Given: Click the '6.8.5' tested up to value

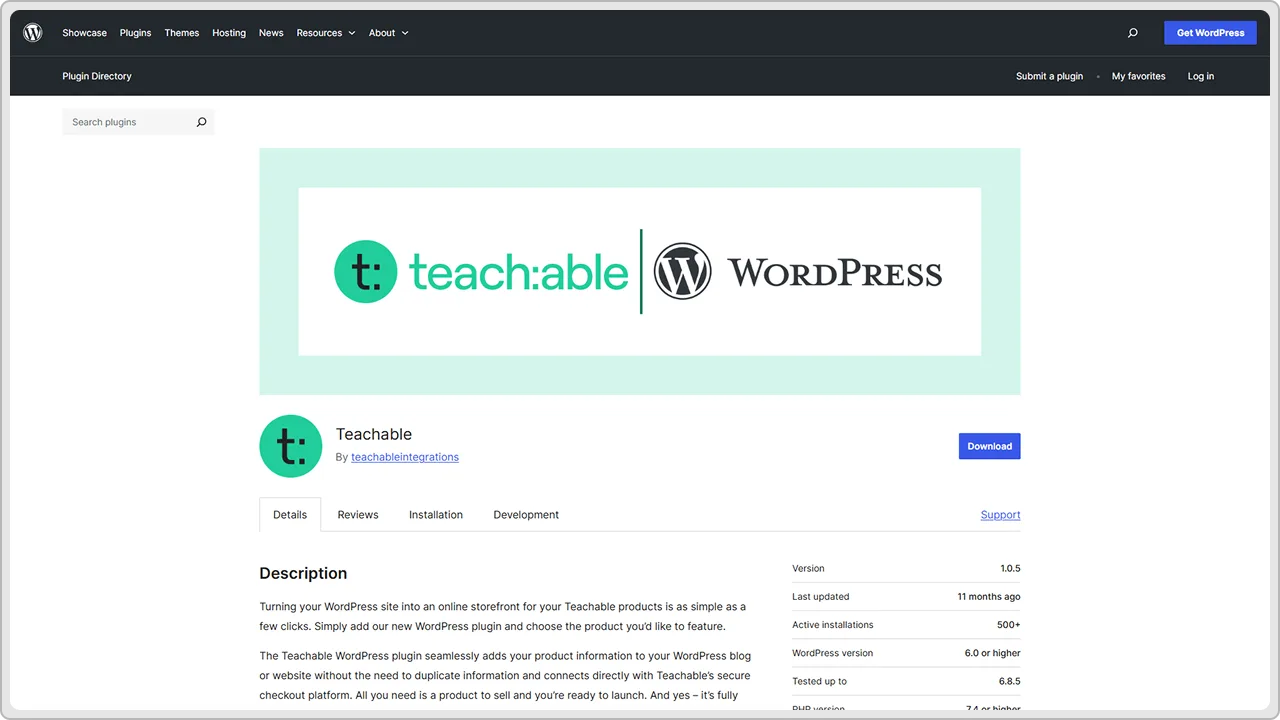Looking at the screenshot, I should point(1010,681).
